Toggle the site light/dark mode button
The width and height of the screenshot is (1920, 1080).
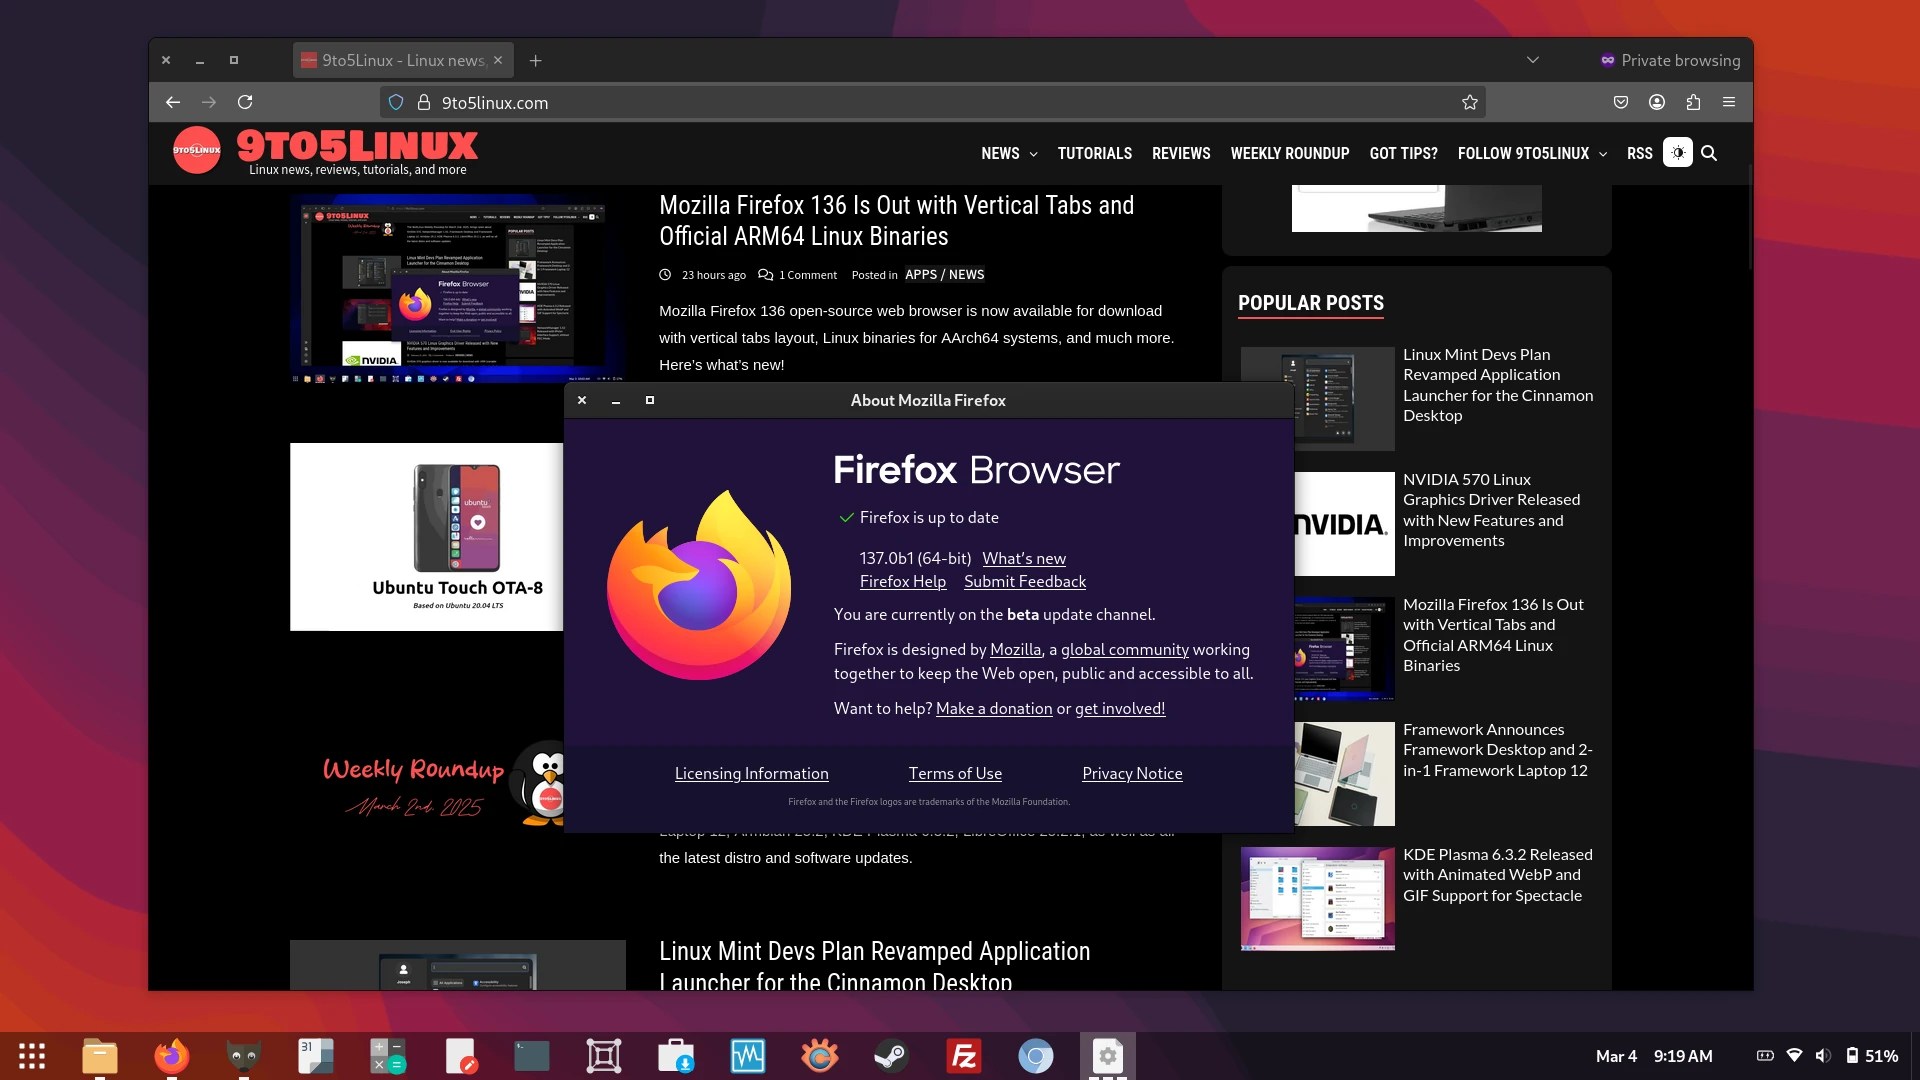pos(1677,153)
